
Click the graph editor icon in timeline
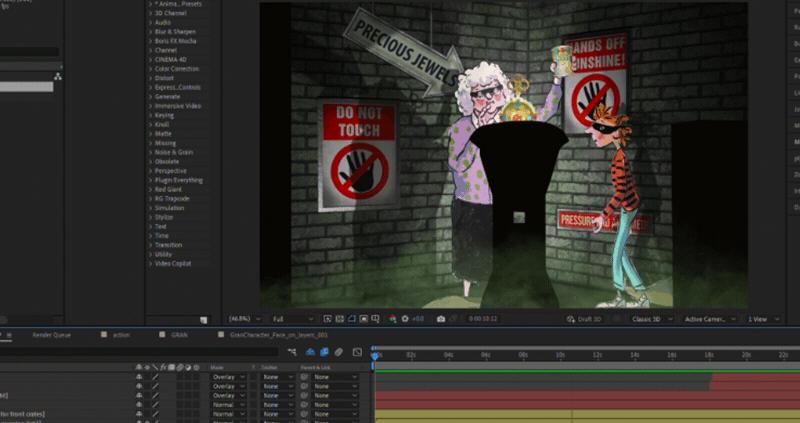(x=358, y=353)
